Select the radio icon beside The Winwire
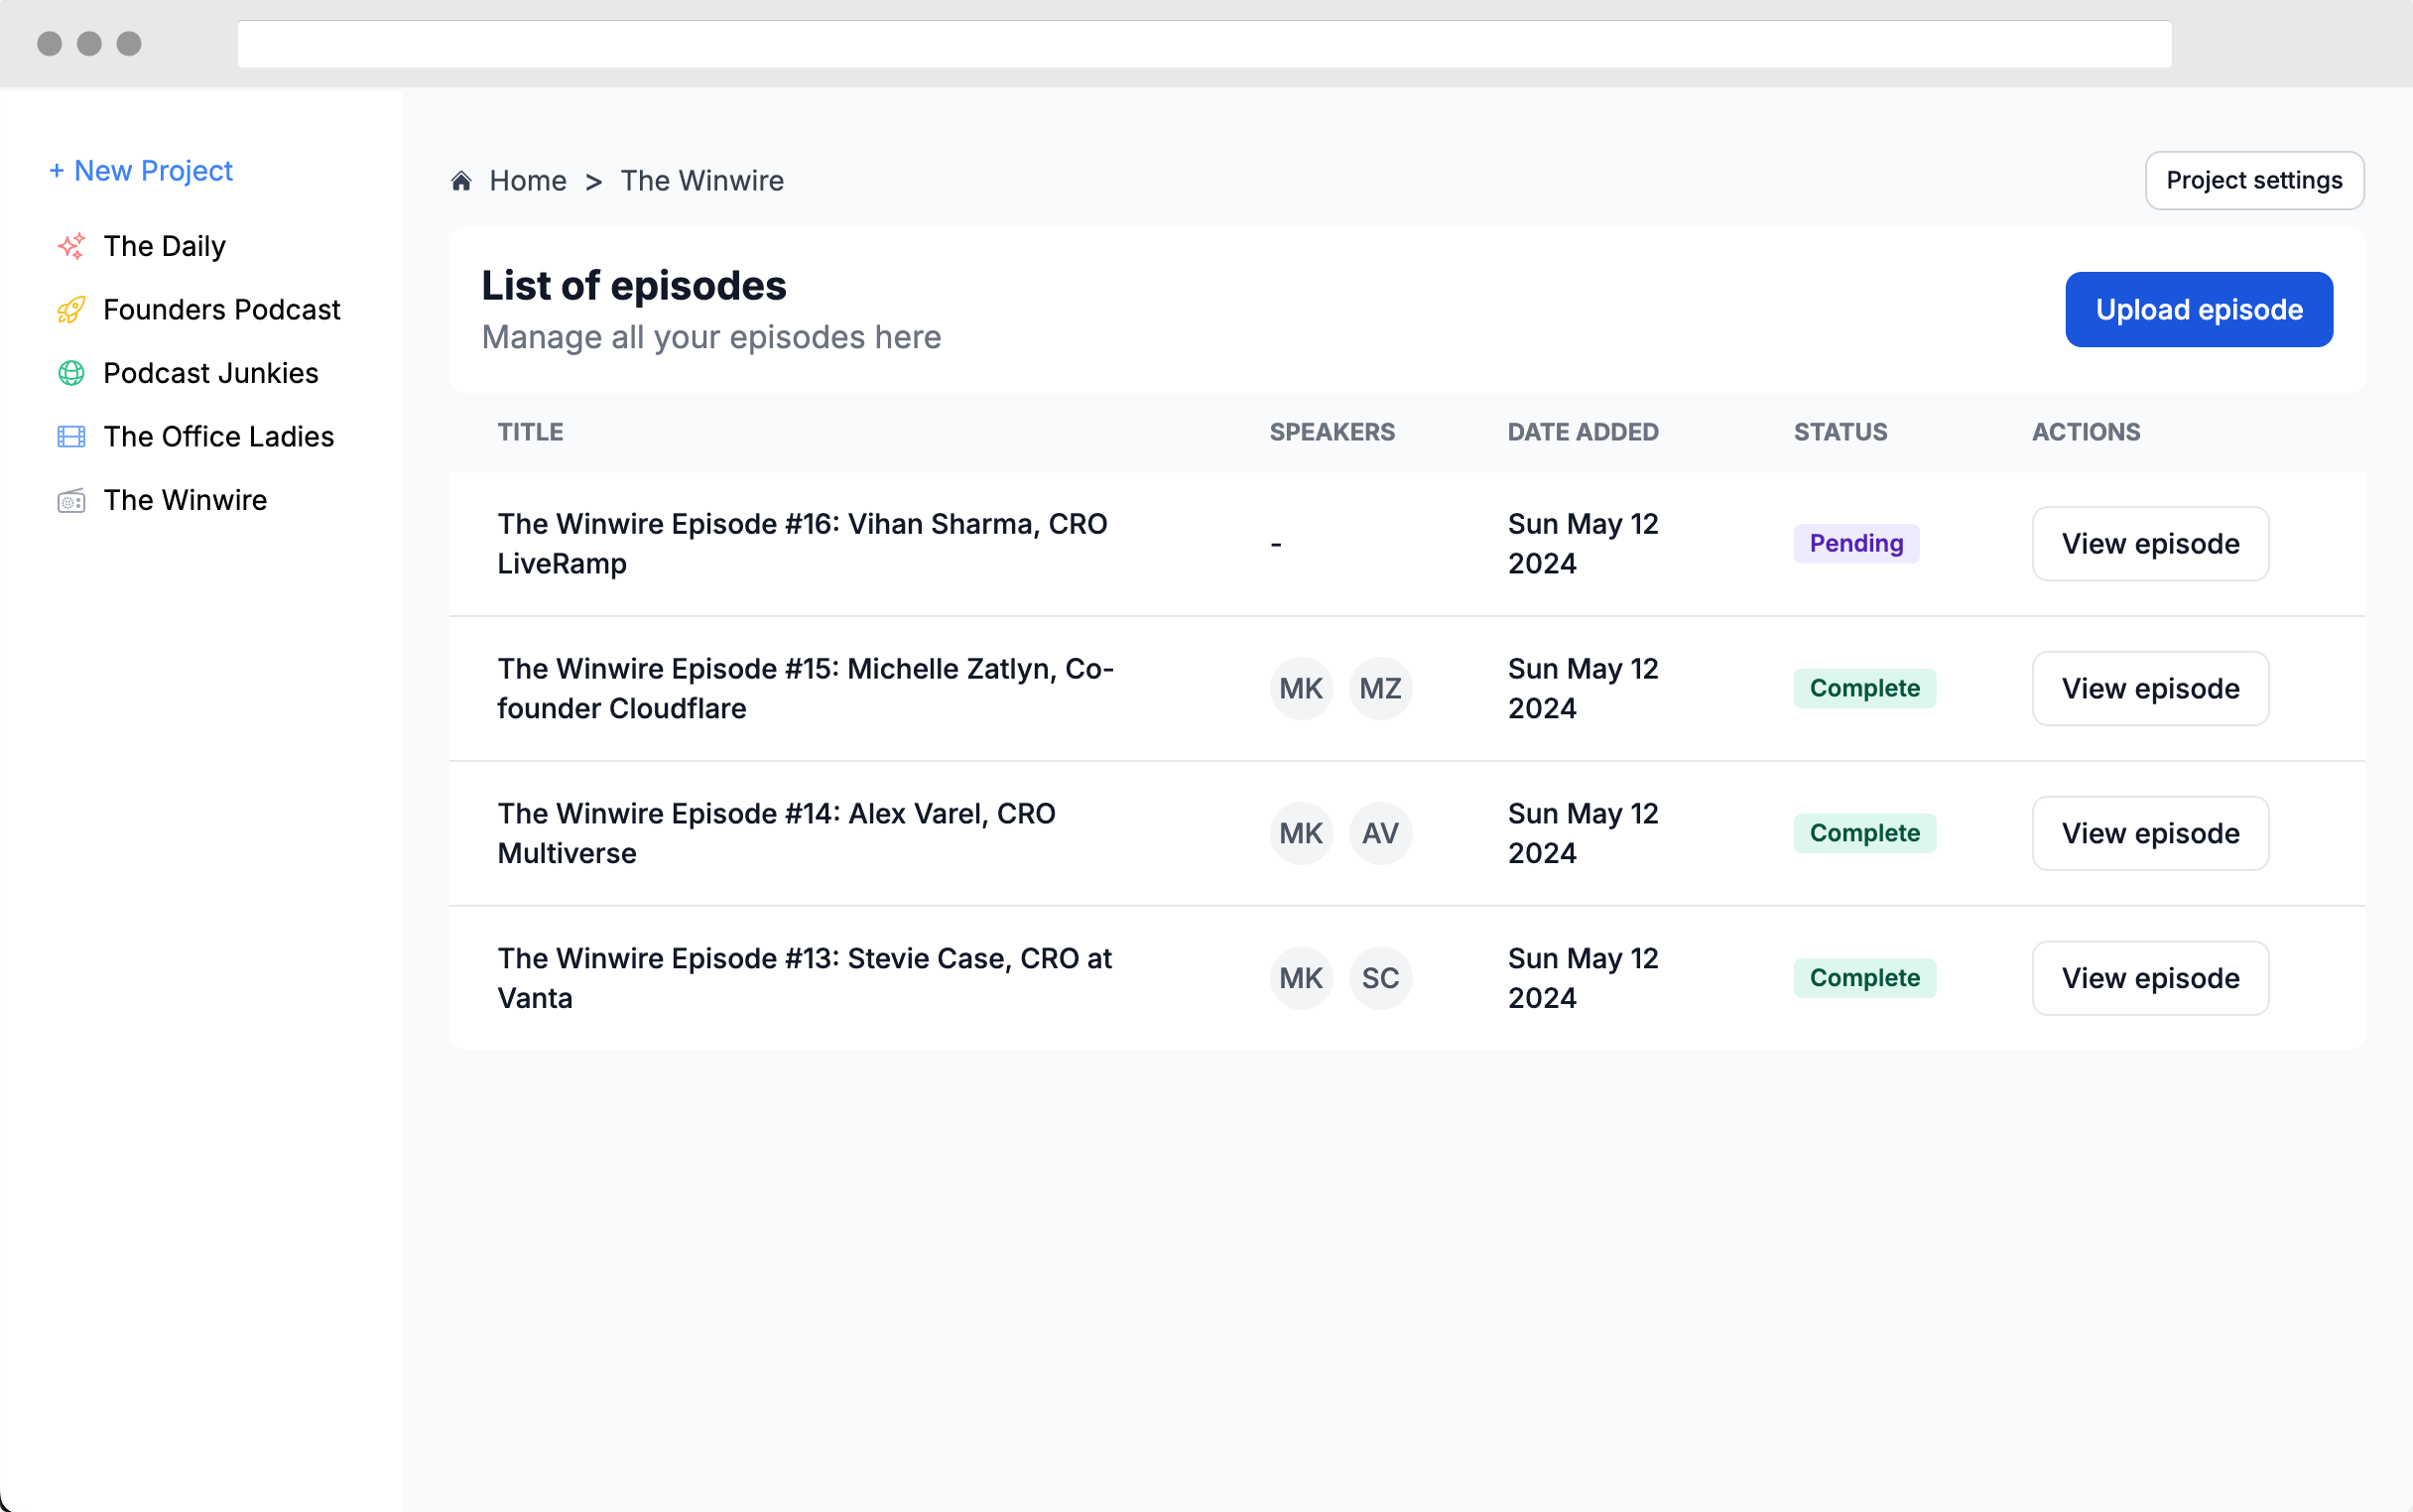 (x=70, y=500)
